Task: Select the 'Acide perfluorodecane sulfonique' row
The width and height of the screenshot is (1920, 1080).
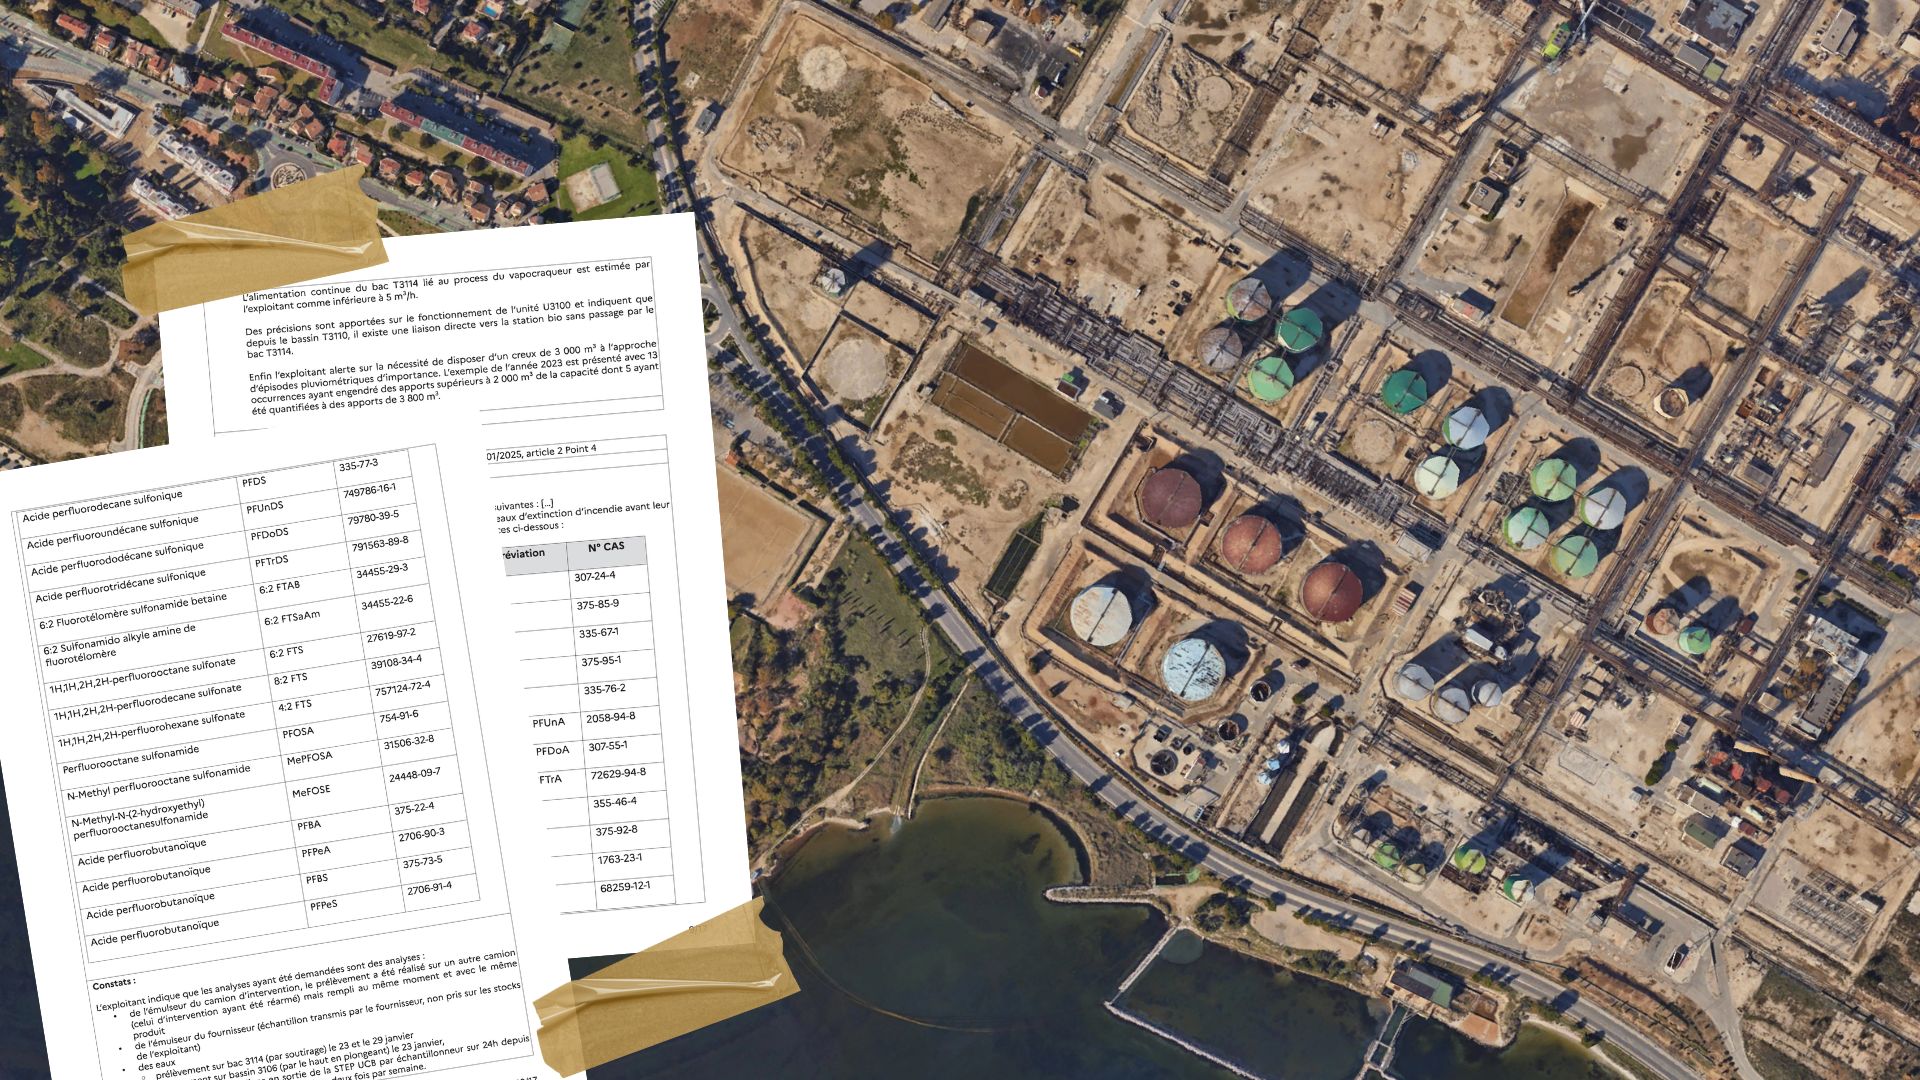Action: [x=103, y=505]
